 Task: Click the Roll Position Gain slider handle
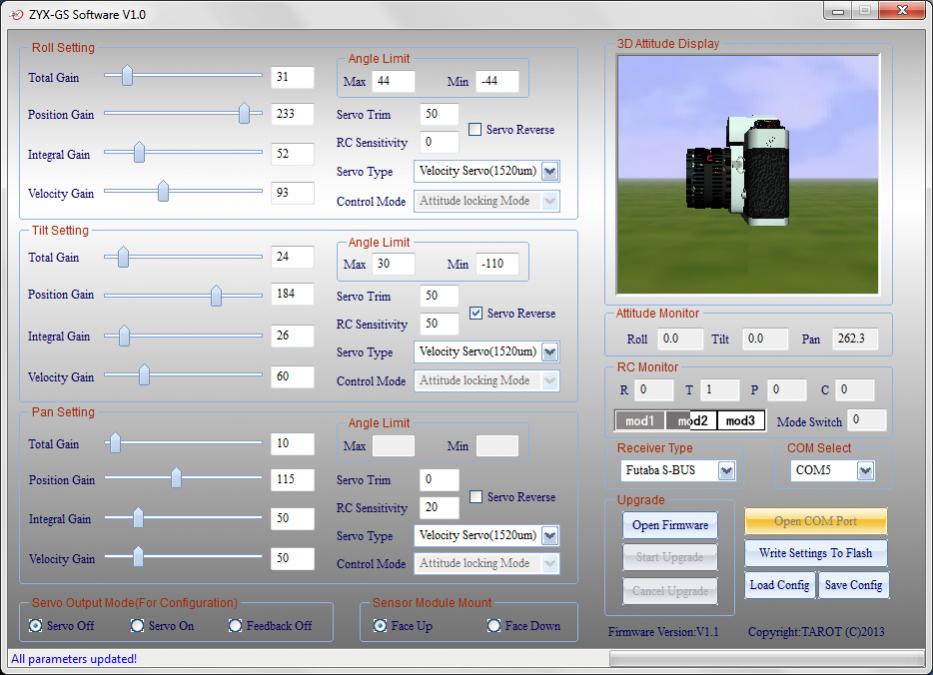244,115
